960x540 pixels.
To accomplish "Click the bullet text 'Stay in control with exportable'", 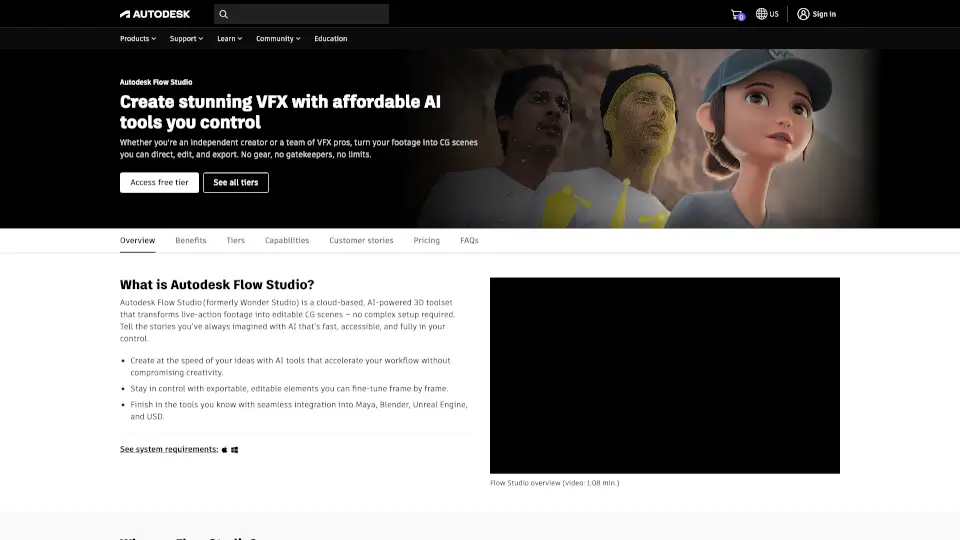I will [x=289, y=388].
